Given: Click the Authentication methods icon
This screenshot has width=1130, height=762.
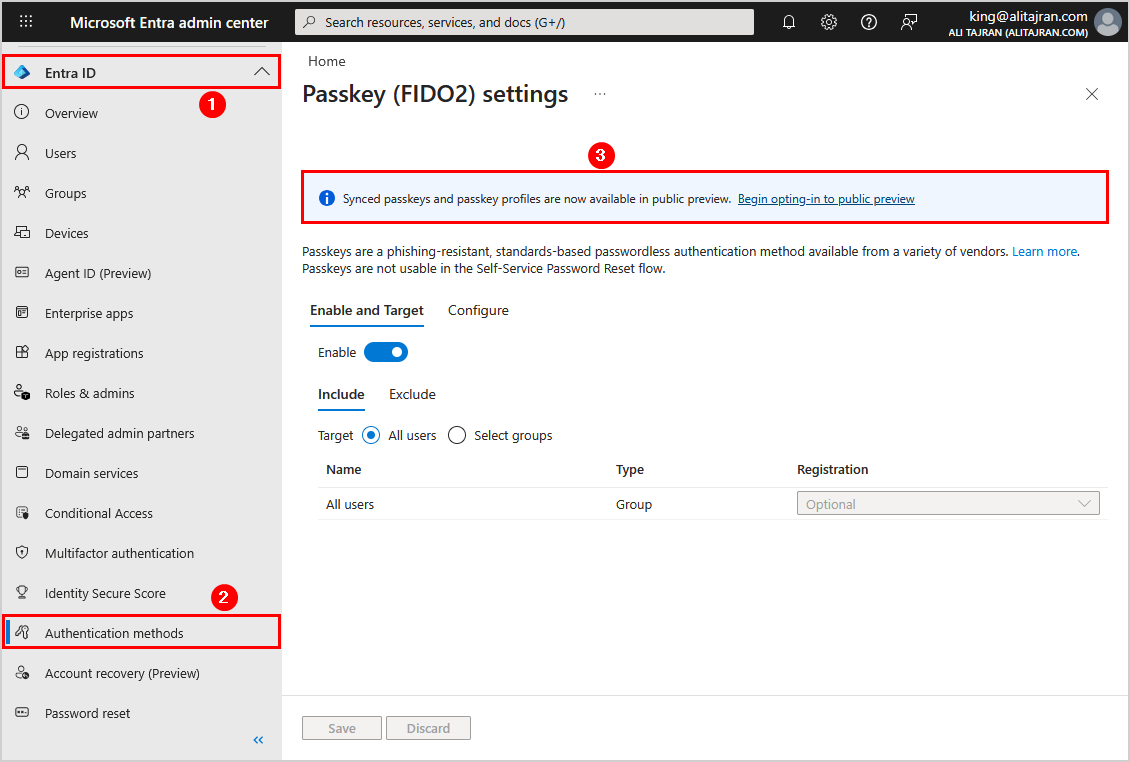Looking at the screenshot, I should pos(22,632).
